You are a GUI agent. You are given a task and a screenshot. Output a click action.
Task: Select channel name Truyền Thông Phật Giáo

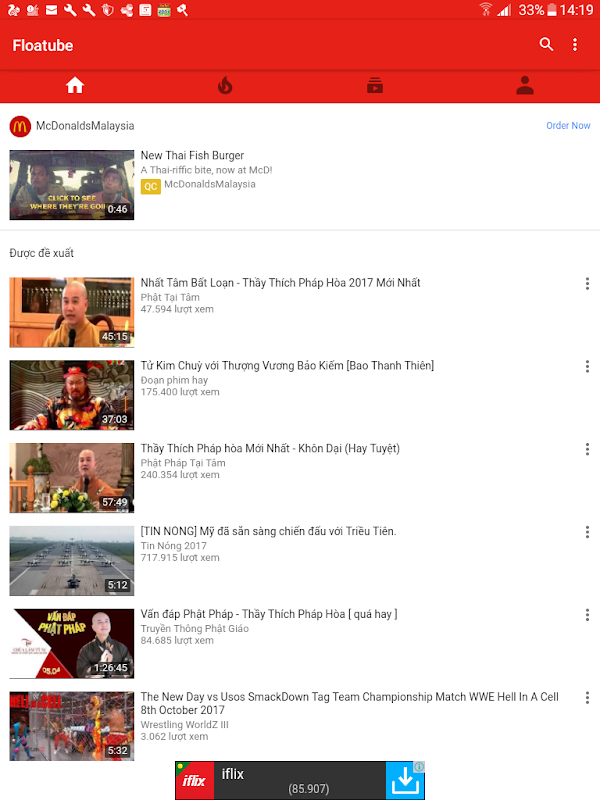pos(194,629)
